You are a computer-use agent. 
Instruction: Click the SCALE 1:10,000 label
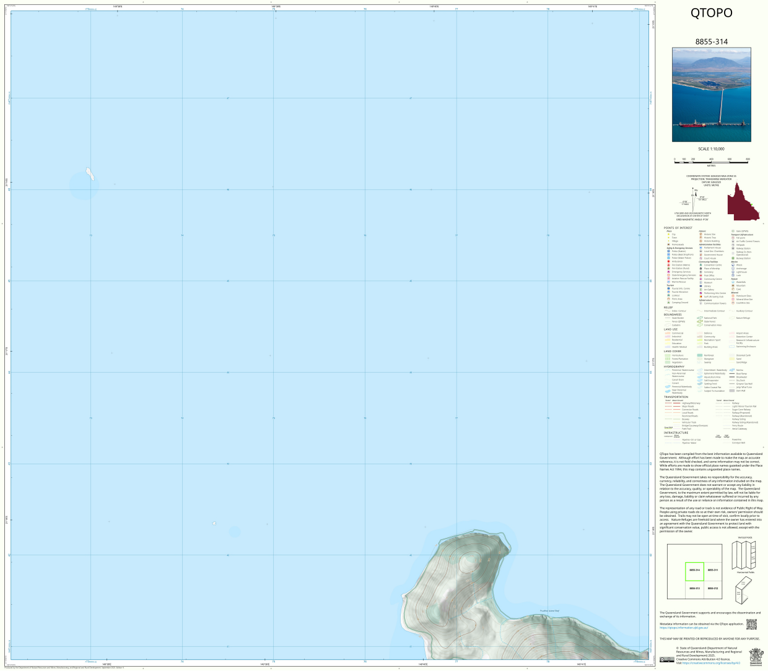point(711,149)
